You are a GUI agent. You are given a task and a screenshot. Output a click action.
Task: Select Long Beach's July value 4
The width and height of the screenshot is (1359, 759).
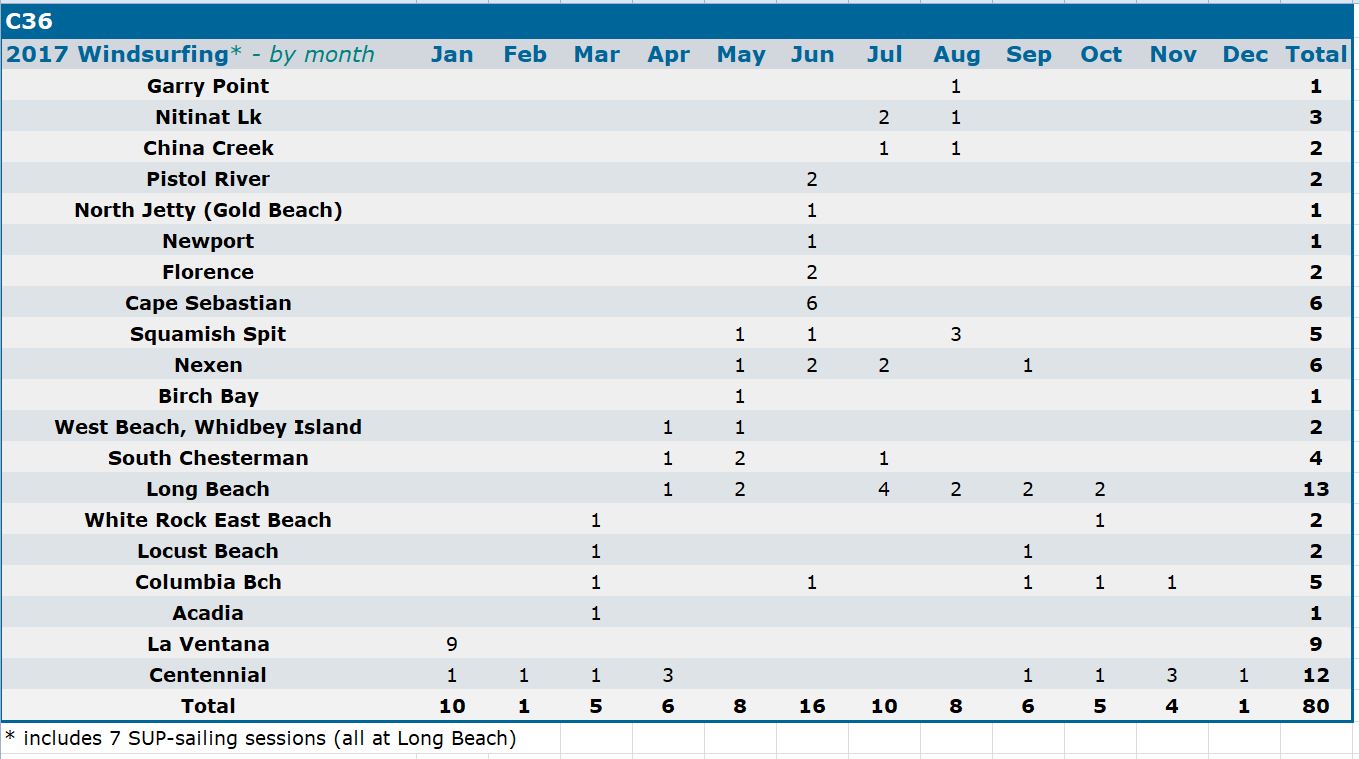[884, 489]
